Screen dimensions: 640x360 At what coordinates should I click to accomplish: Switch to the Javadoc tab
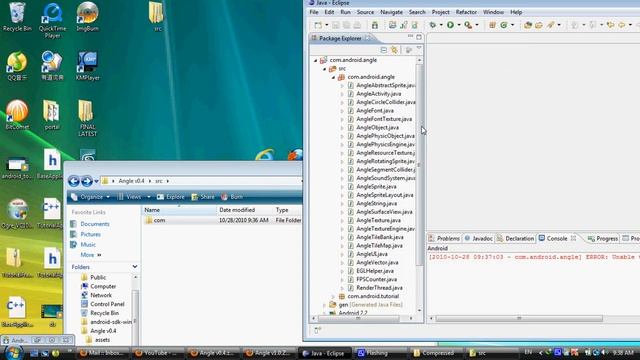[478, 238]
